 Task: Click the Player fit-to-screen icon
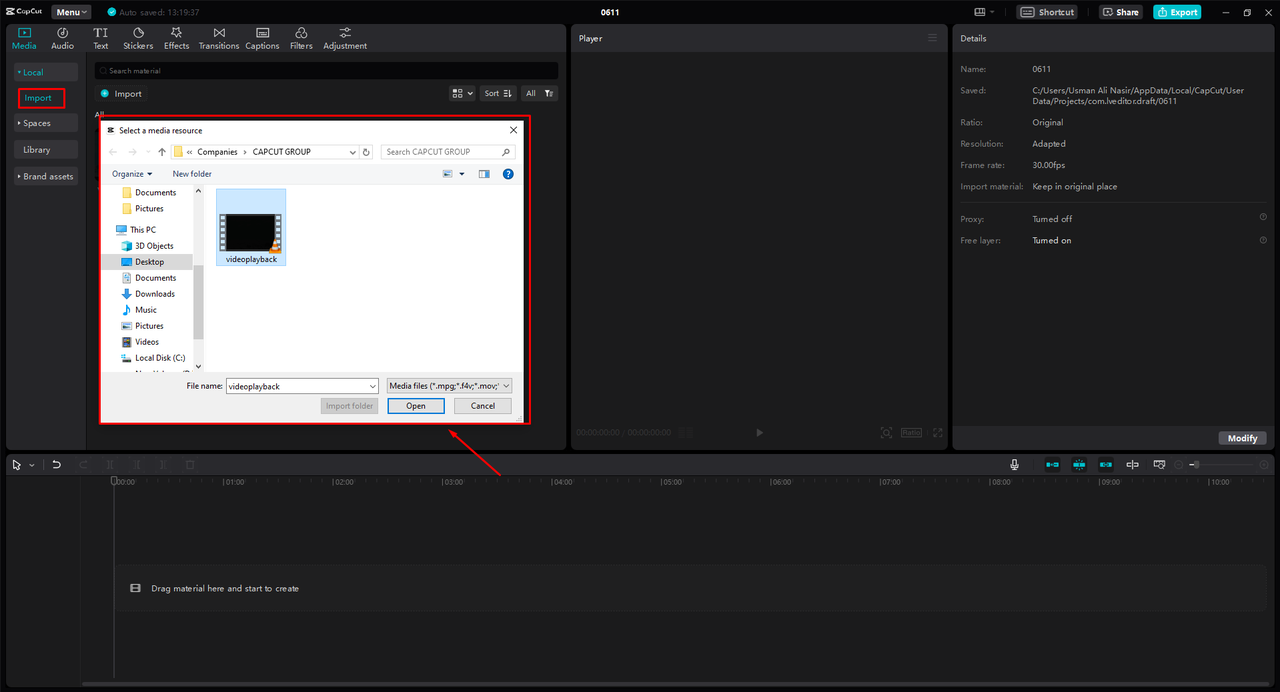point(886,433)
